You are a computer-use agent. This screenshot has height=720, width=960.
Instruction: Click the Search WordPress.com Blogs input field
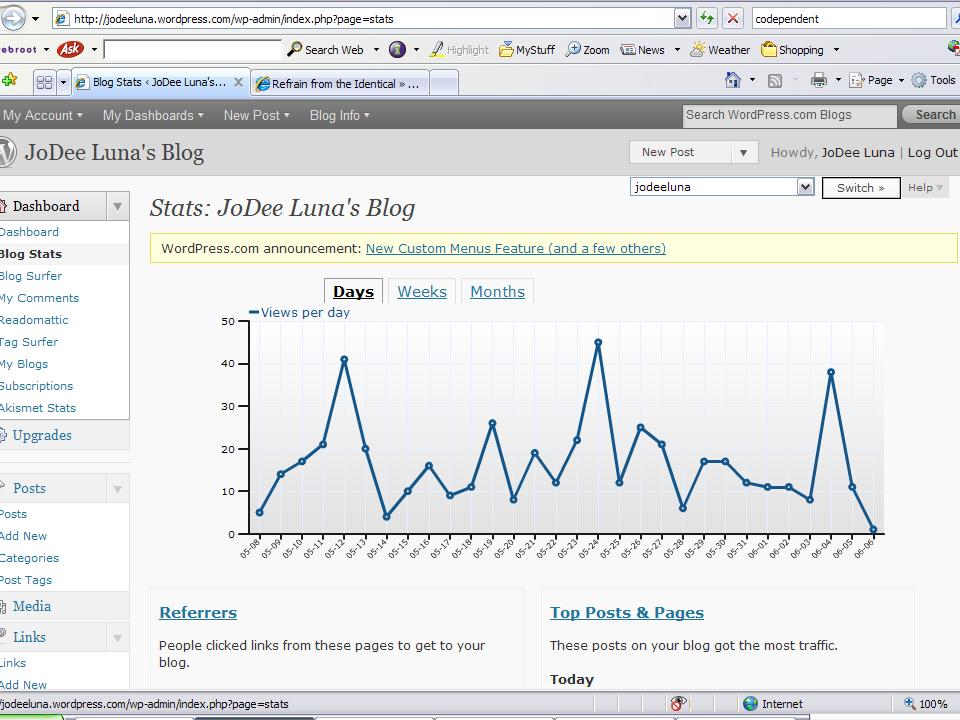[x=788, y=115]
